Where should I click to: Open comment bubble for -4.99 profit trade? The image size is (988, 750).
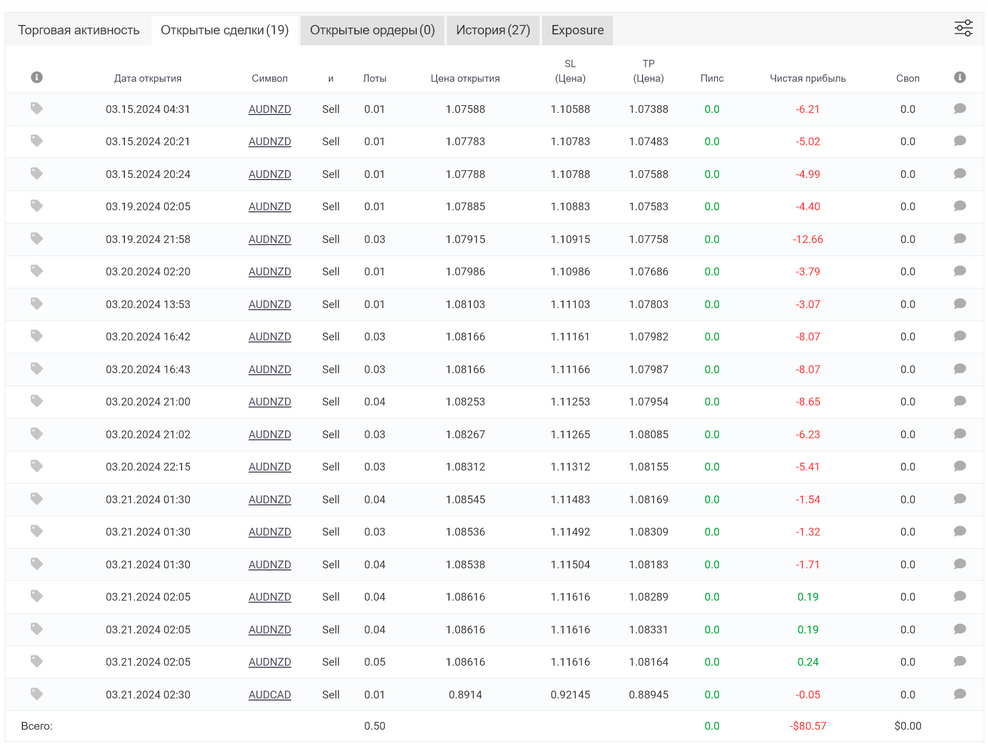click(x=960, y=173)
